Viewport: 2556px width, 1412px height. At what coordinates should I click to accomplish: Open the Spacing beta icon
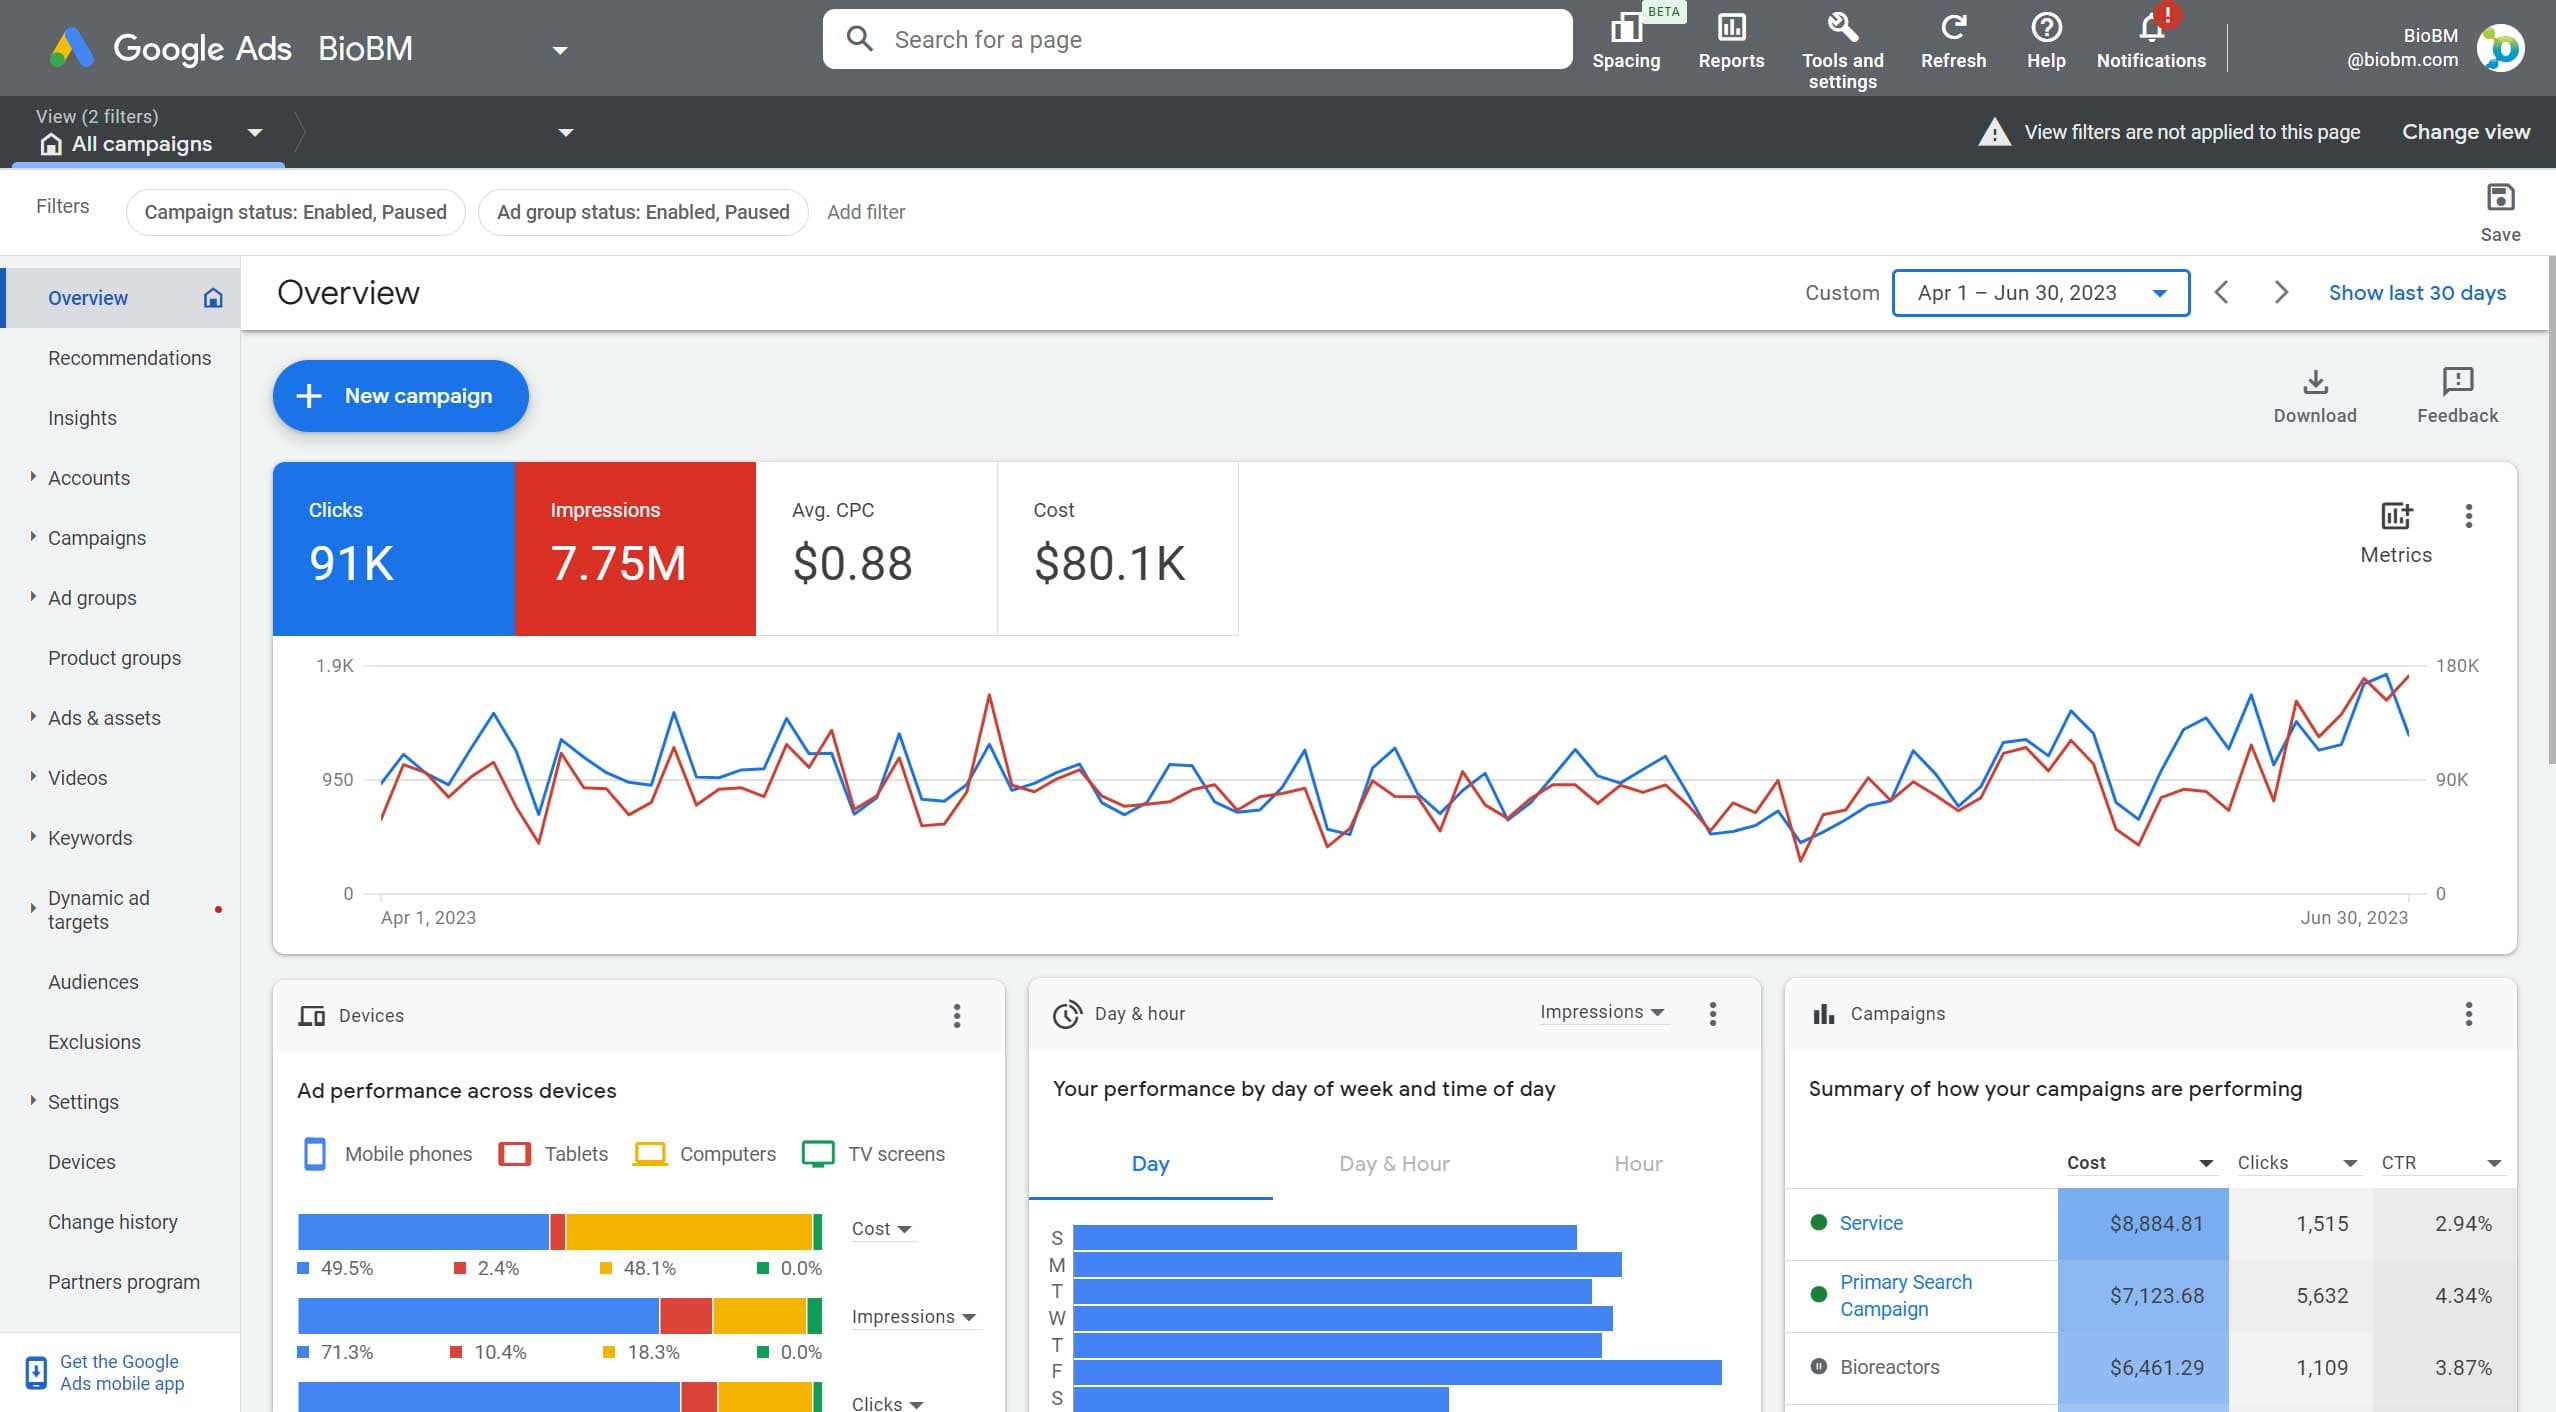(1627, 29)
